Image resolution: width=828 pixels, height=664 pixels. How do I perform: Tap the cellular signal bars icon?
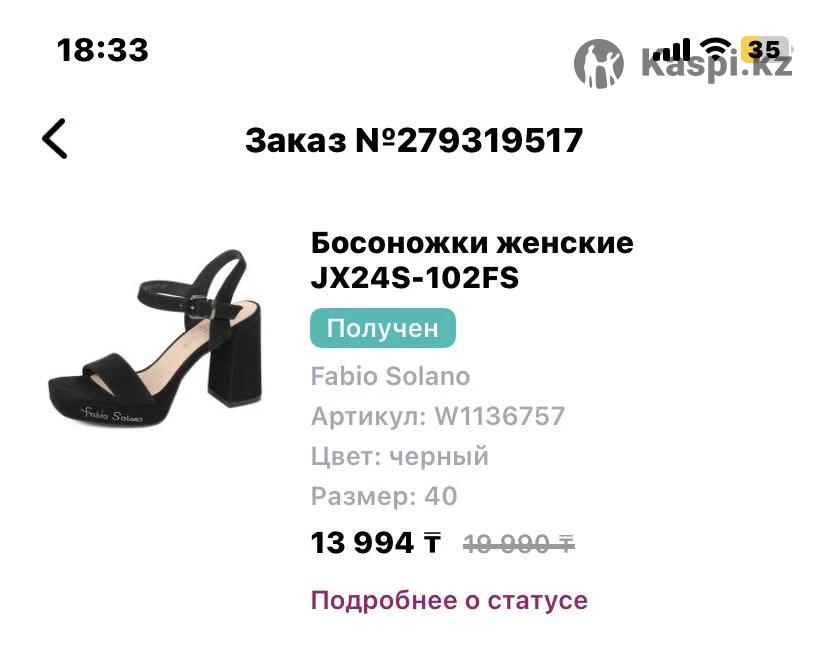(x=672, y=50)
